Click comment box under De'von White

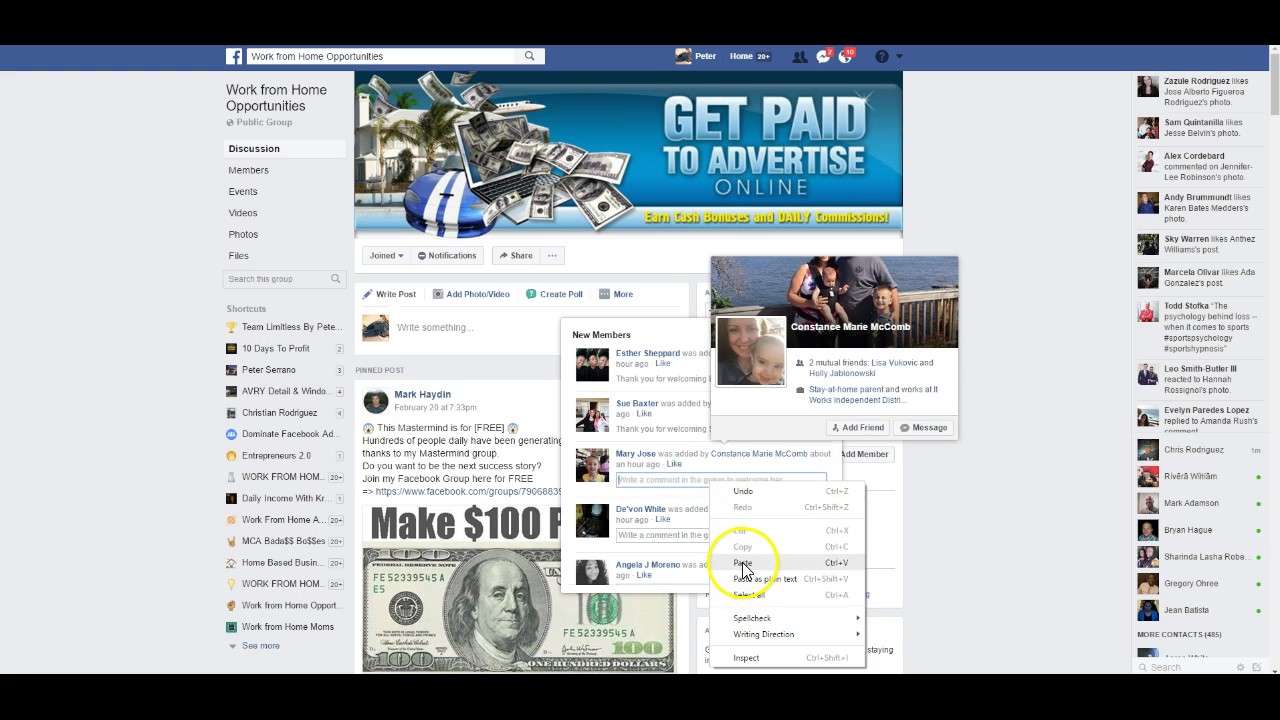coord(663,536)
